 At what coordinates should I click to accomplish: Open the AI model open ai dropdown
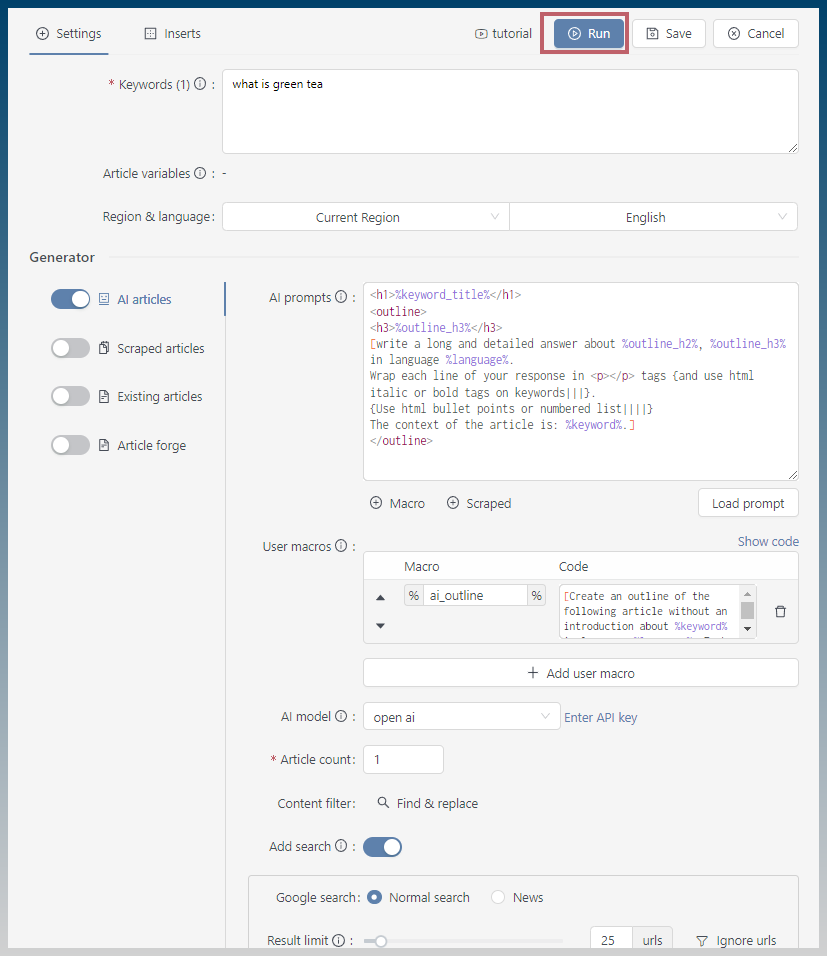coord(462,716)
